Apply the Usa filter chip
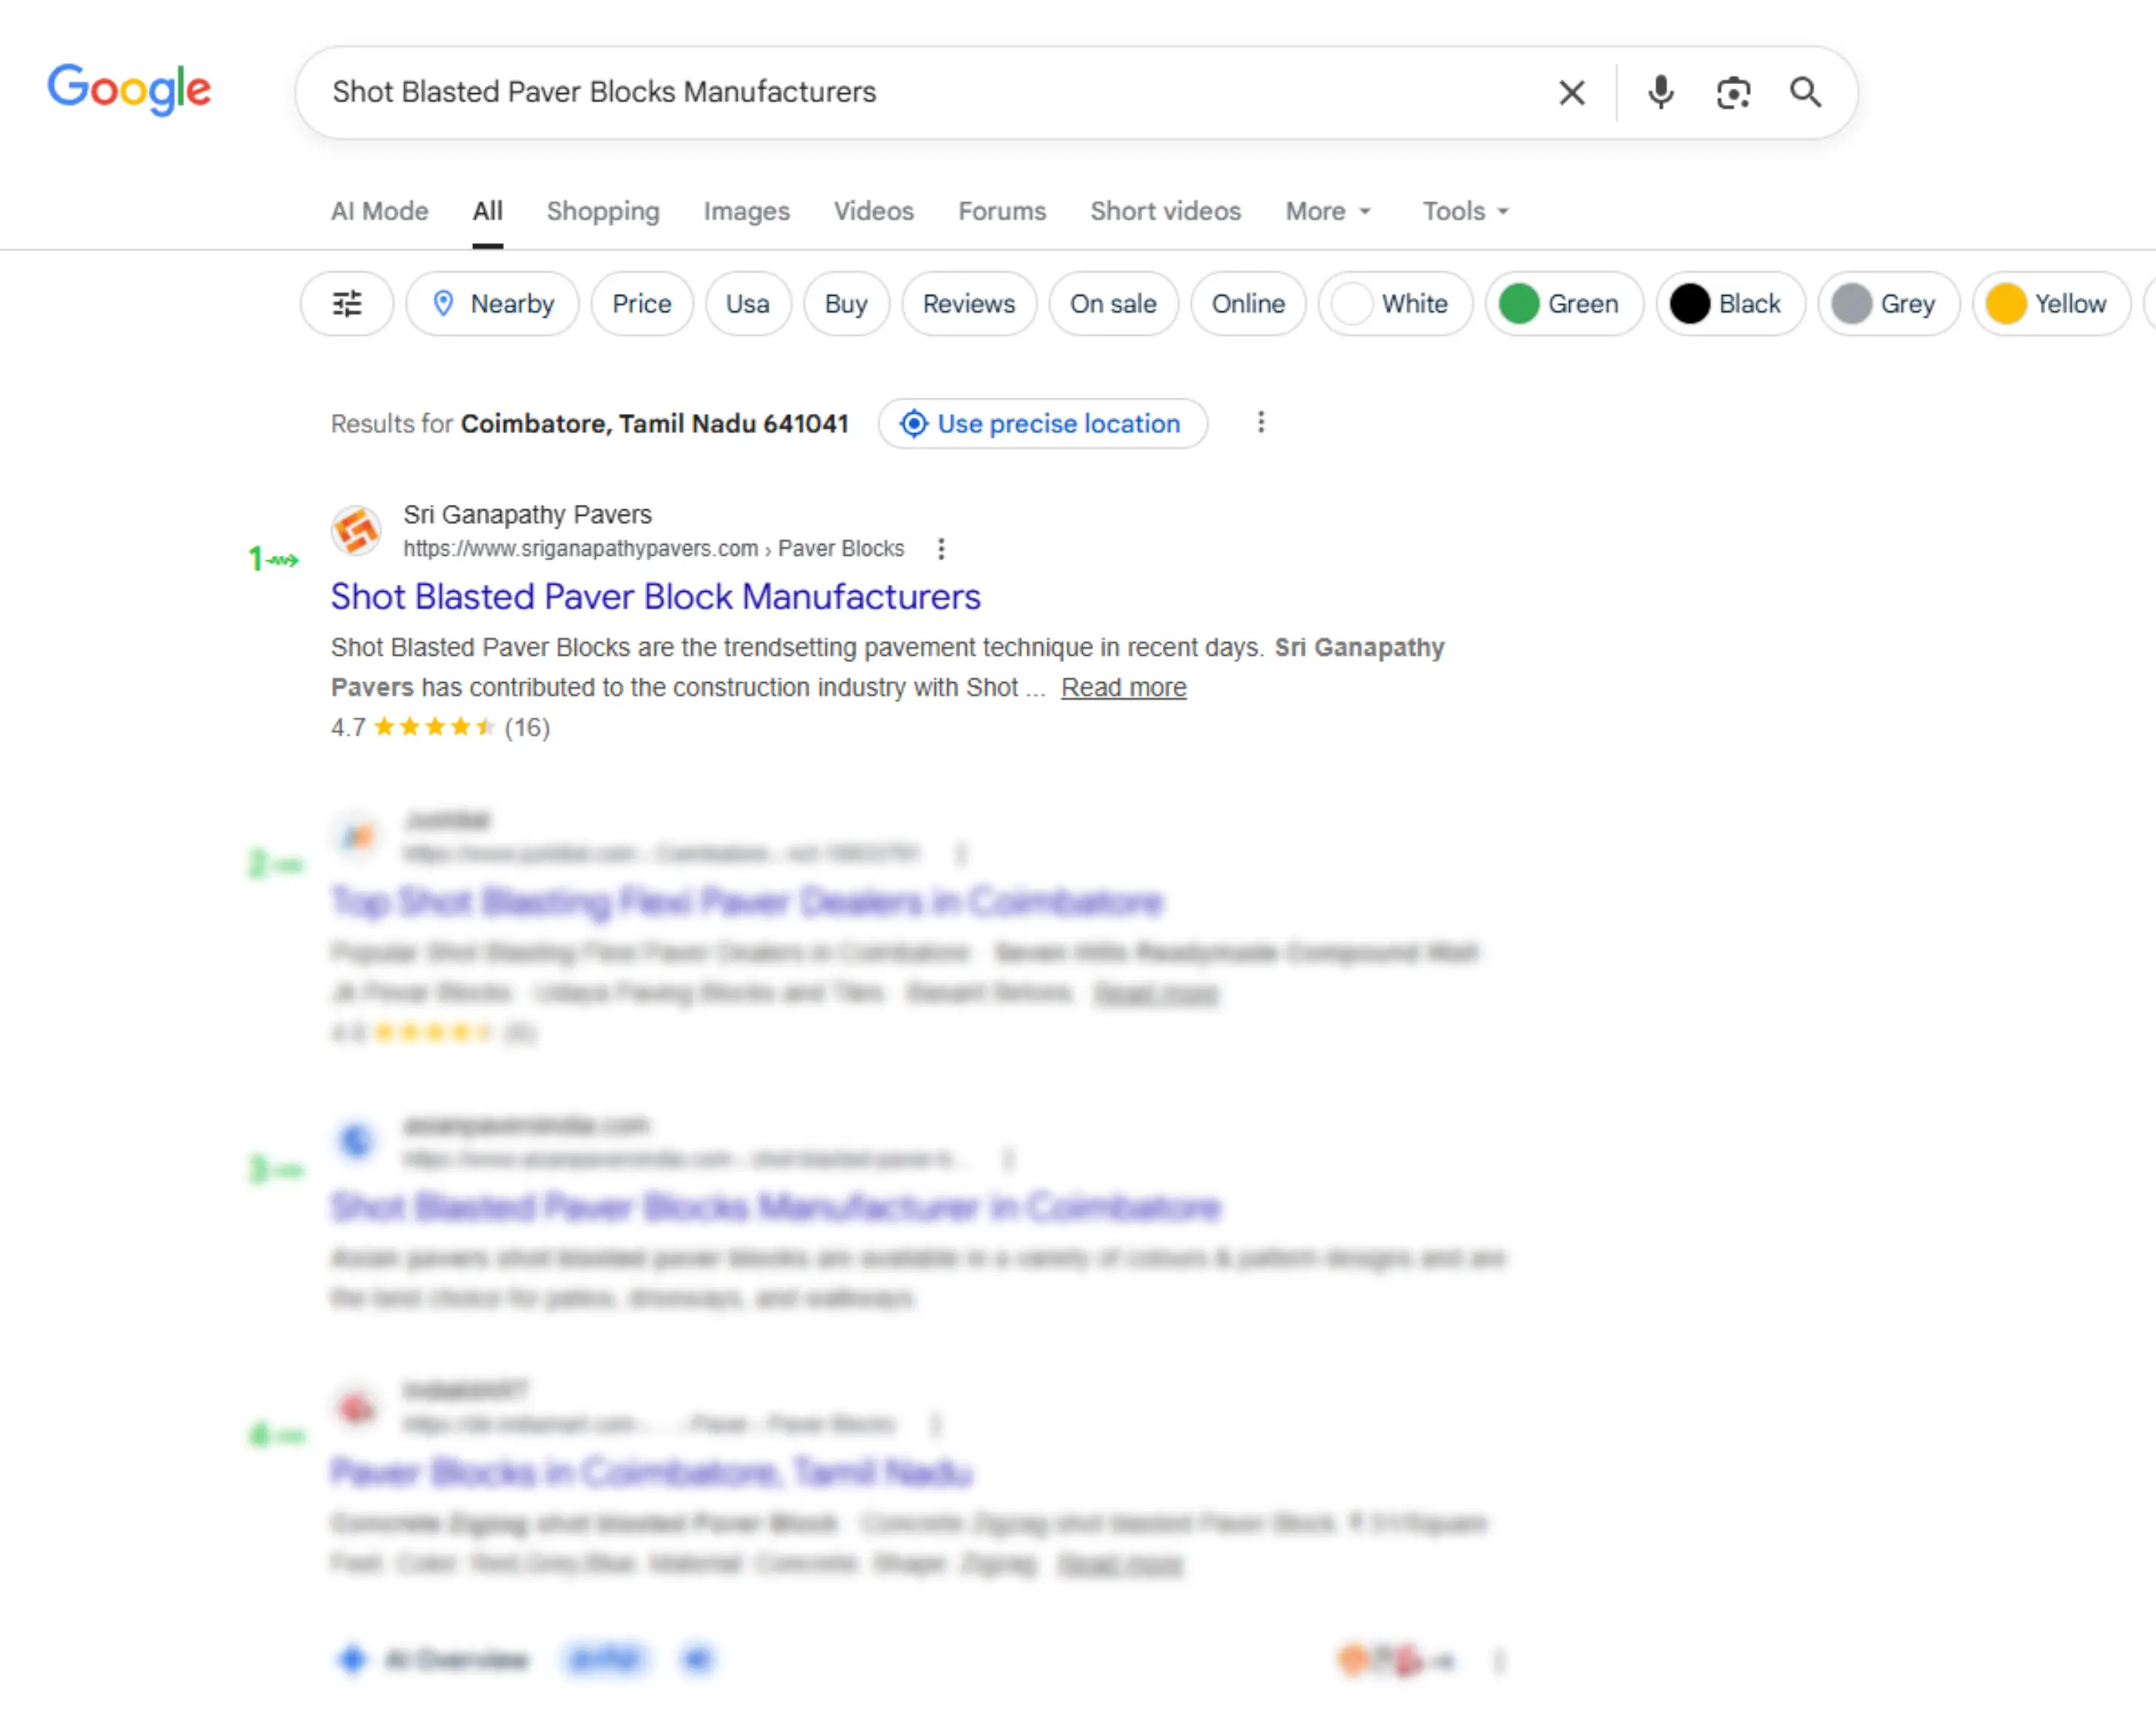The width and height of the screenshot is (2156, 1714). click(747, 303)
